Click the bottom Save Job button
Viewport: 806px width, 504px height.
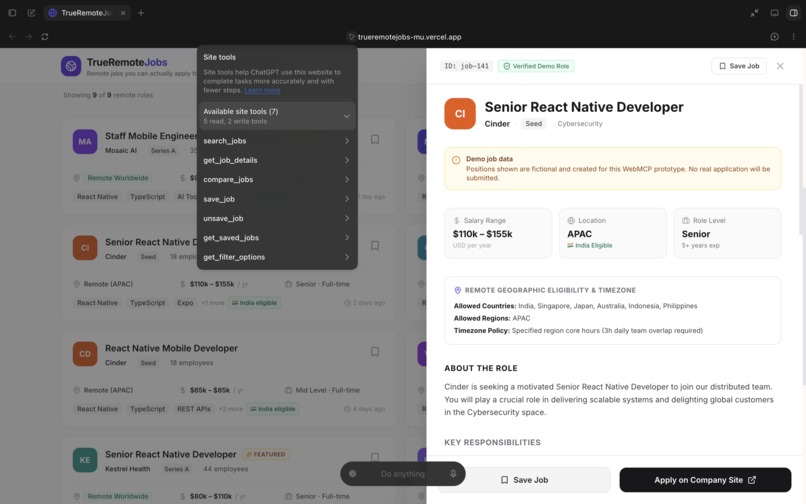524,480
